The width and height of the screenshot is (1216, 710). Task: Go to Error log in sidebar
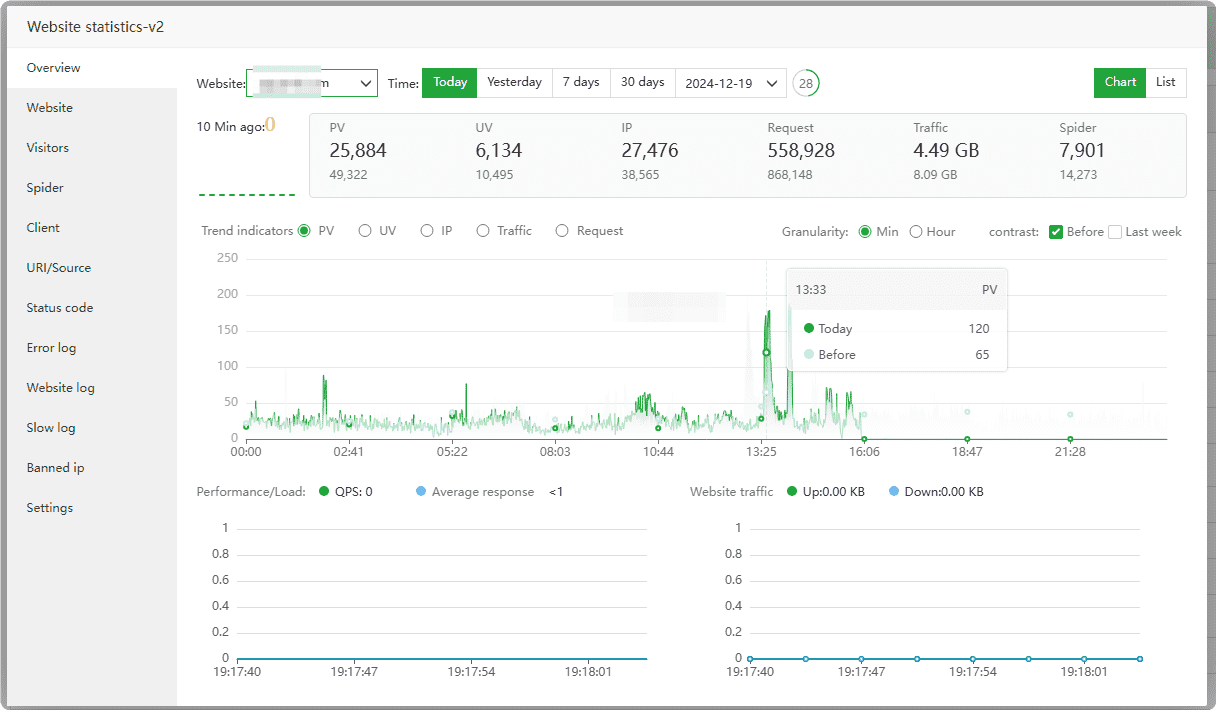coord(51,348)
